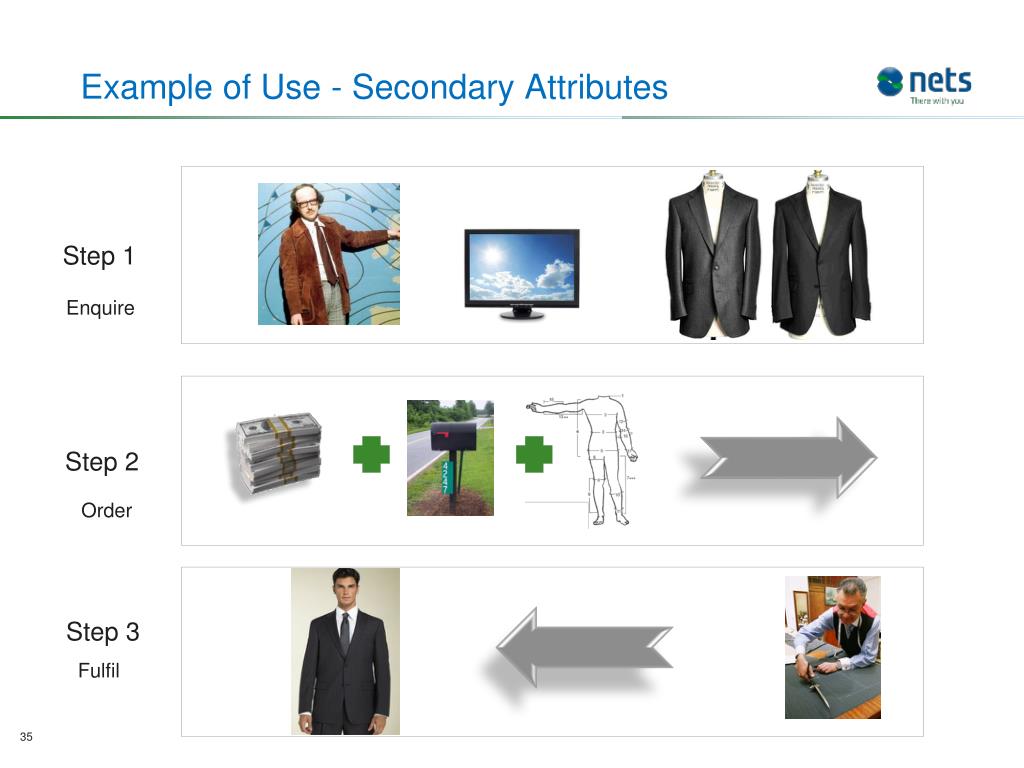The height and width of the screenshot is (768, 1024).
Task: Select the 'Enquire' text
Action: [100, 308]
